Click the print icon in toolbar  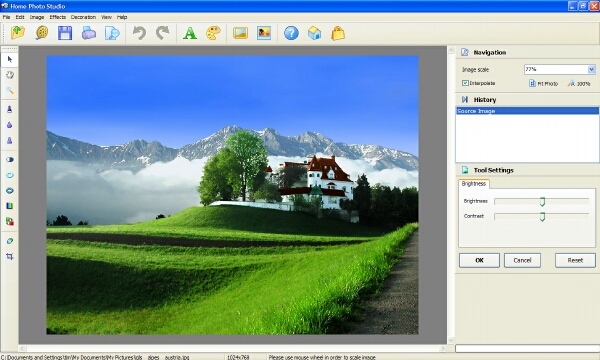pos(89,33)
